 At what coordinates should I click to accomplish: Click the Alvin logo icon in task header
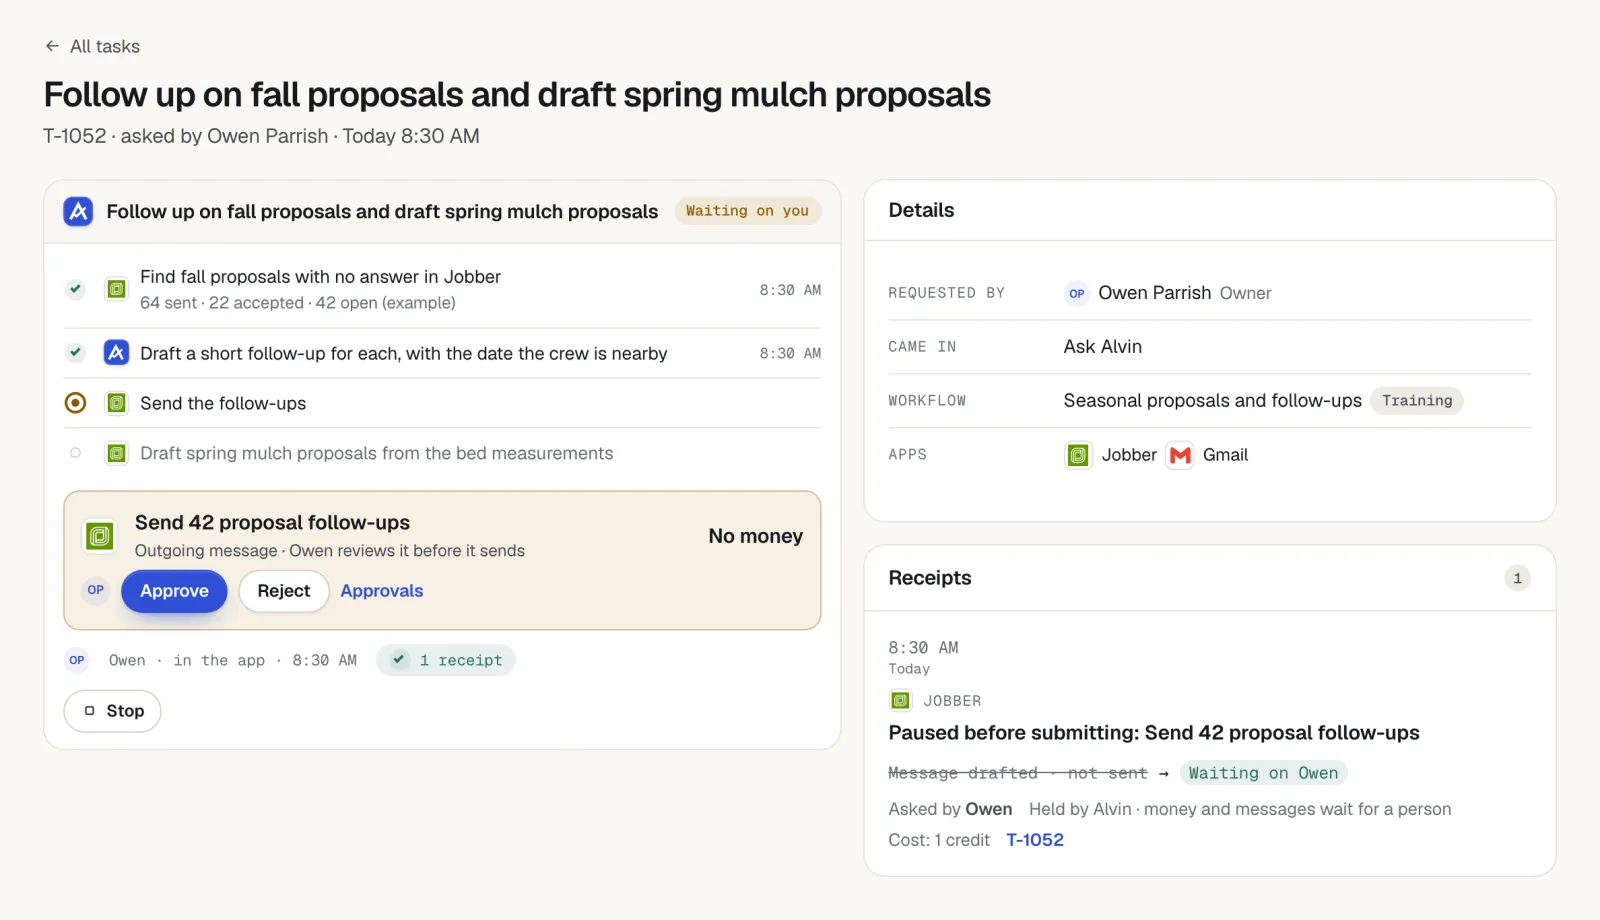pos(78,211)
